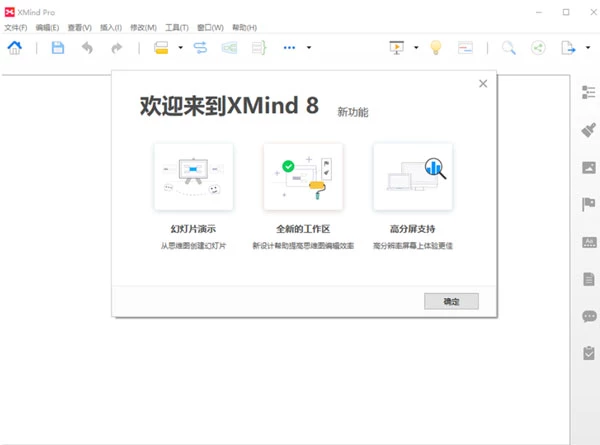Open the 窗口(W) menu
The width and height of the screenshot is (600, 445).
(x=210, y=28)
